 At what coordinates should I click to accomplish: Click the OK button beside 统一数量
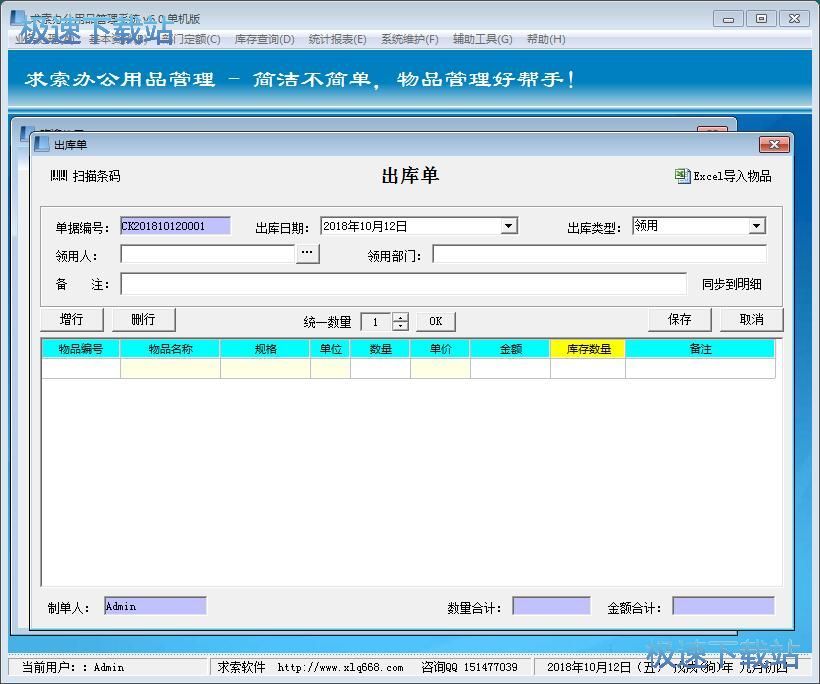pos(435,321)
